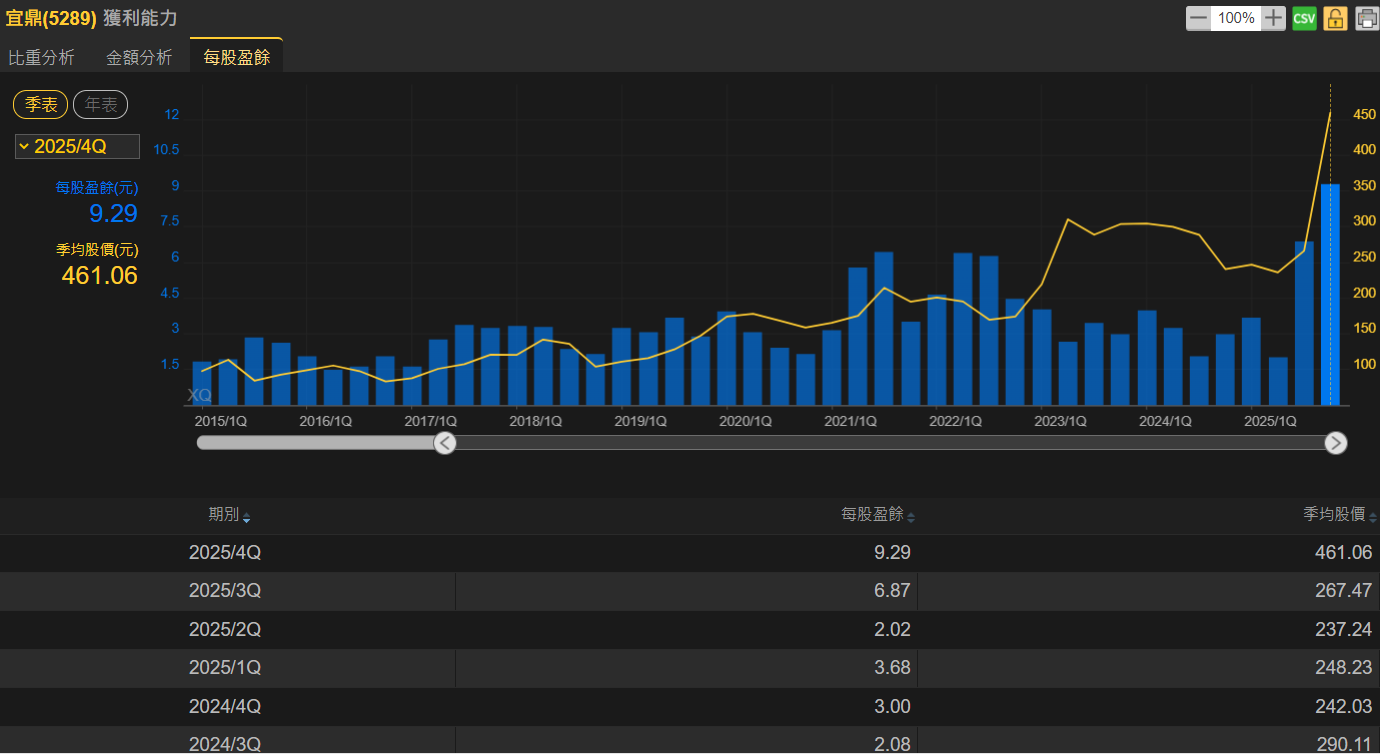The width and height of the screenshot is (1380, 754).
Task: Click the left arrow handle on chart range bar
Action: 445,443
